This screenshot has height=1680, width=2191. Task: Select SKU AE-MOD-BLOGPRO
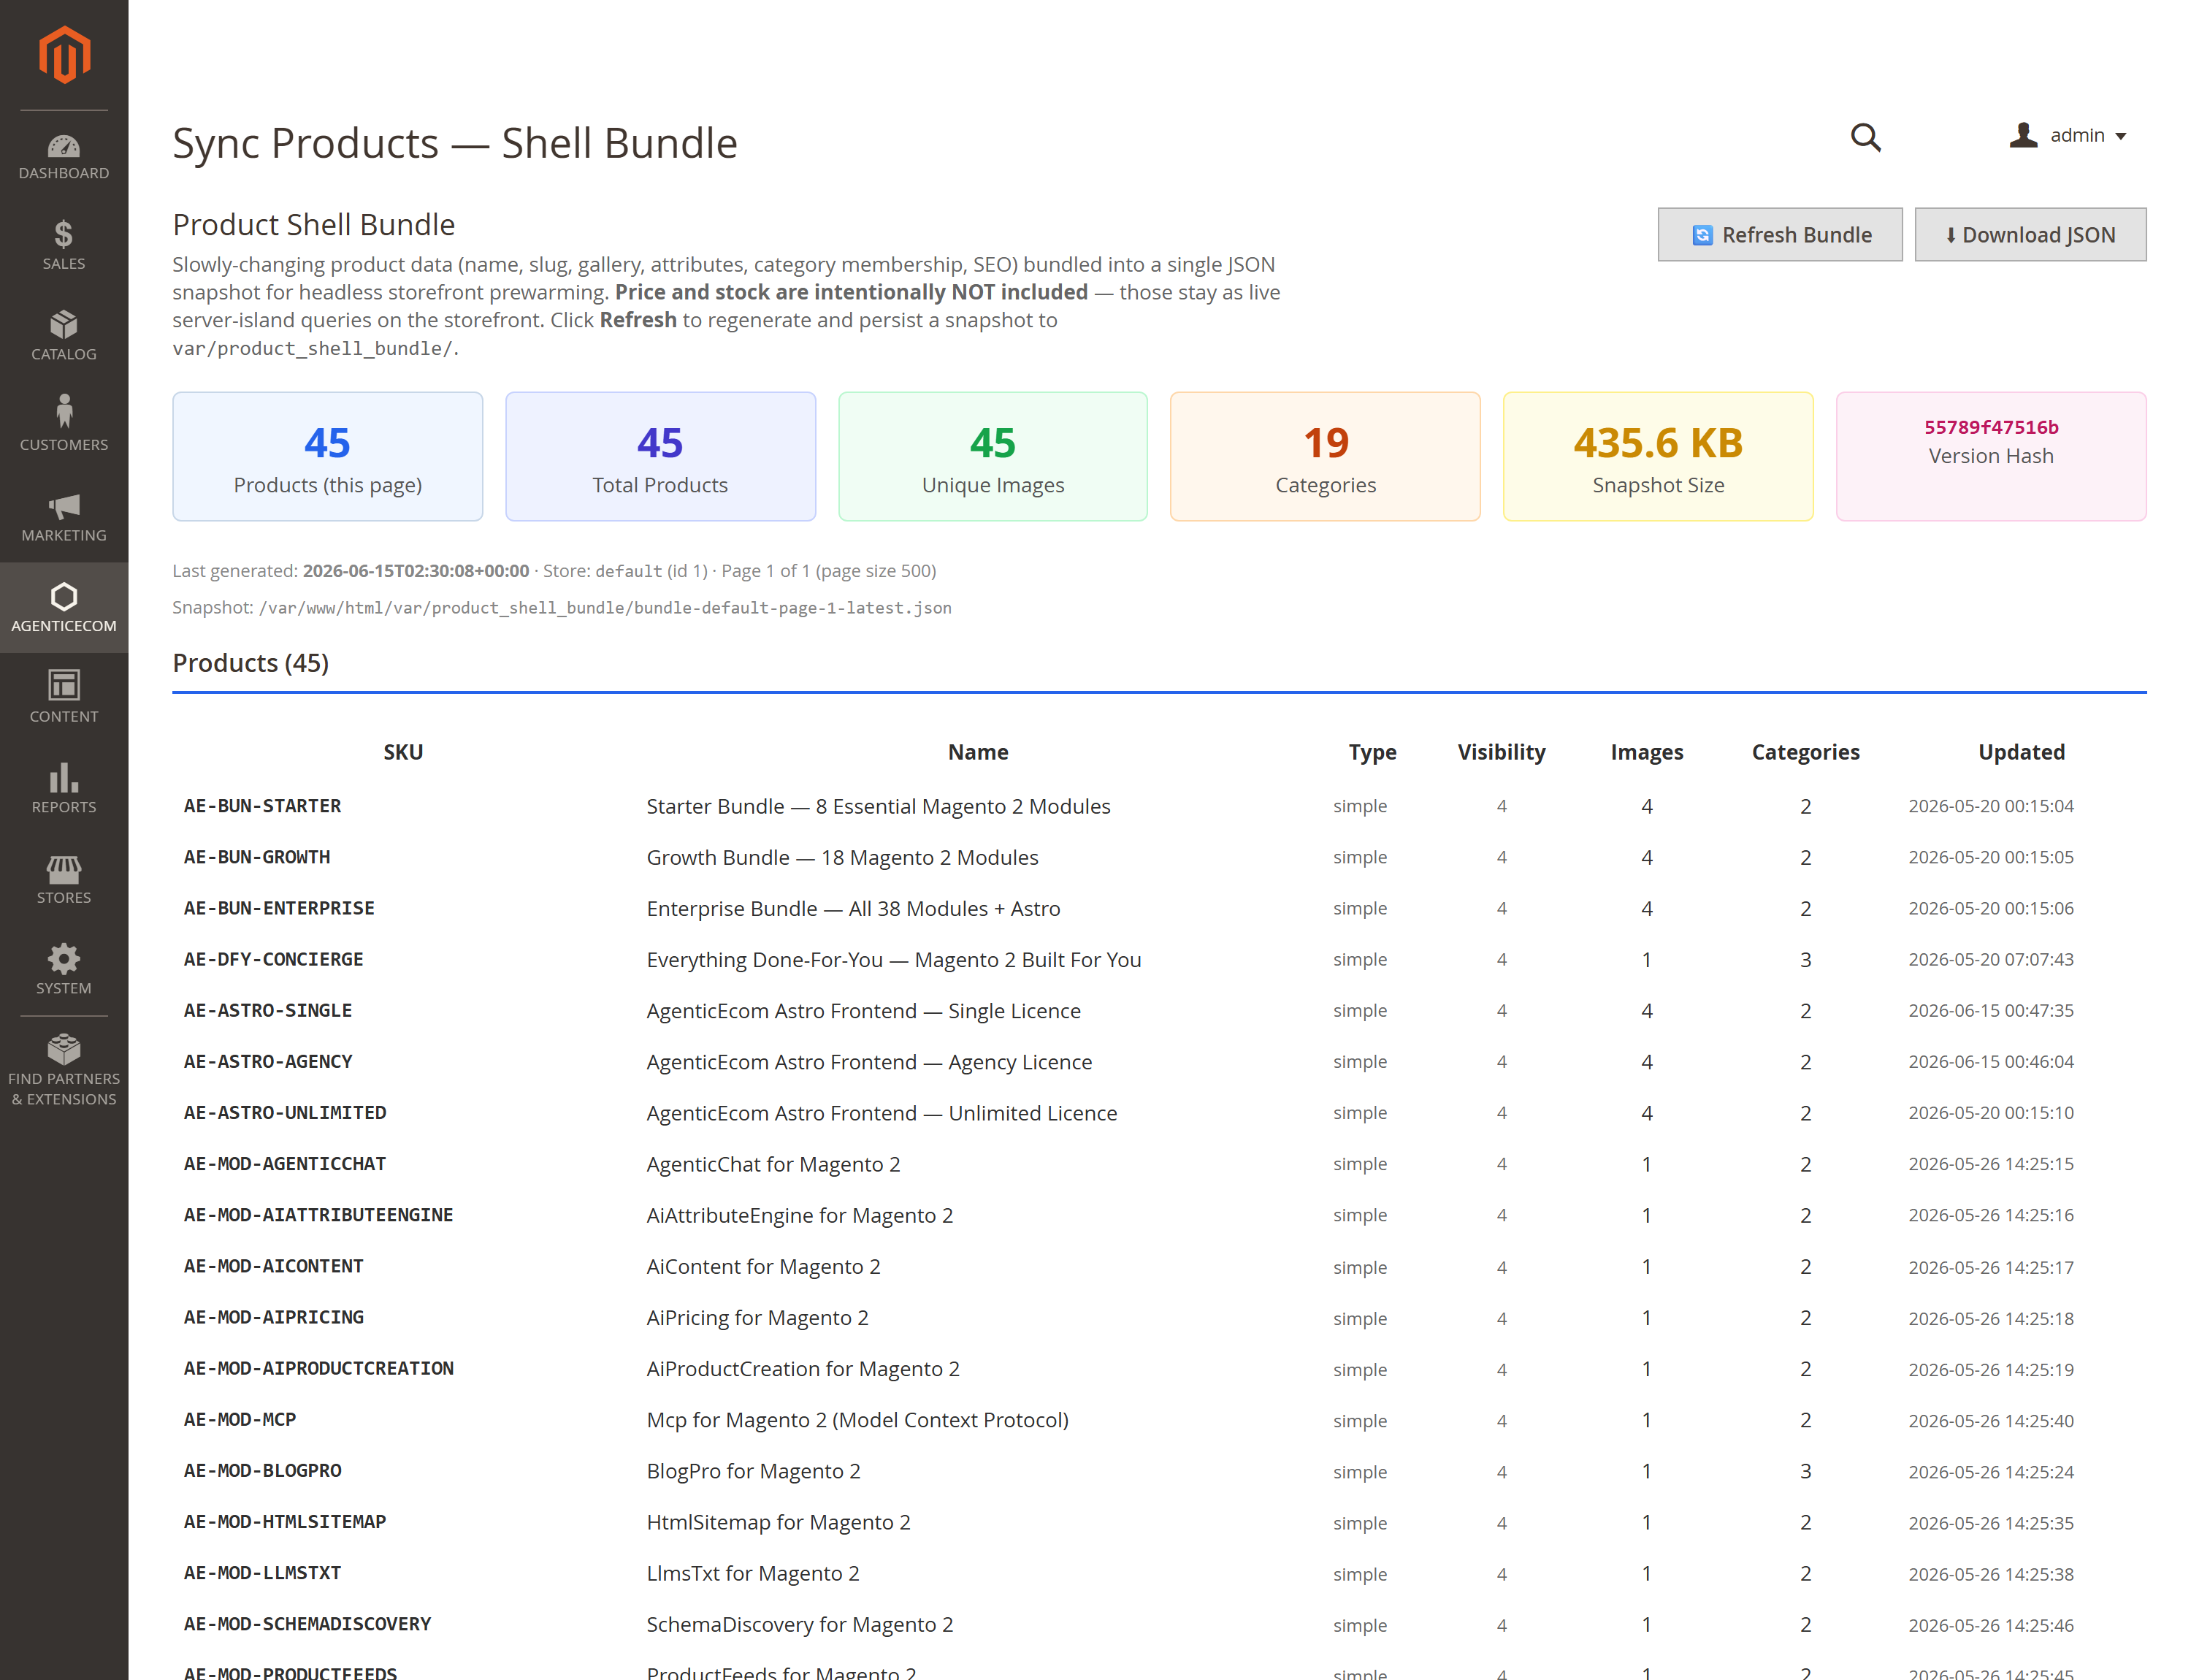262,1470
